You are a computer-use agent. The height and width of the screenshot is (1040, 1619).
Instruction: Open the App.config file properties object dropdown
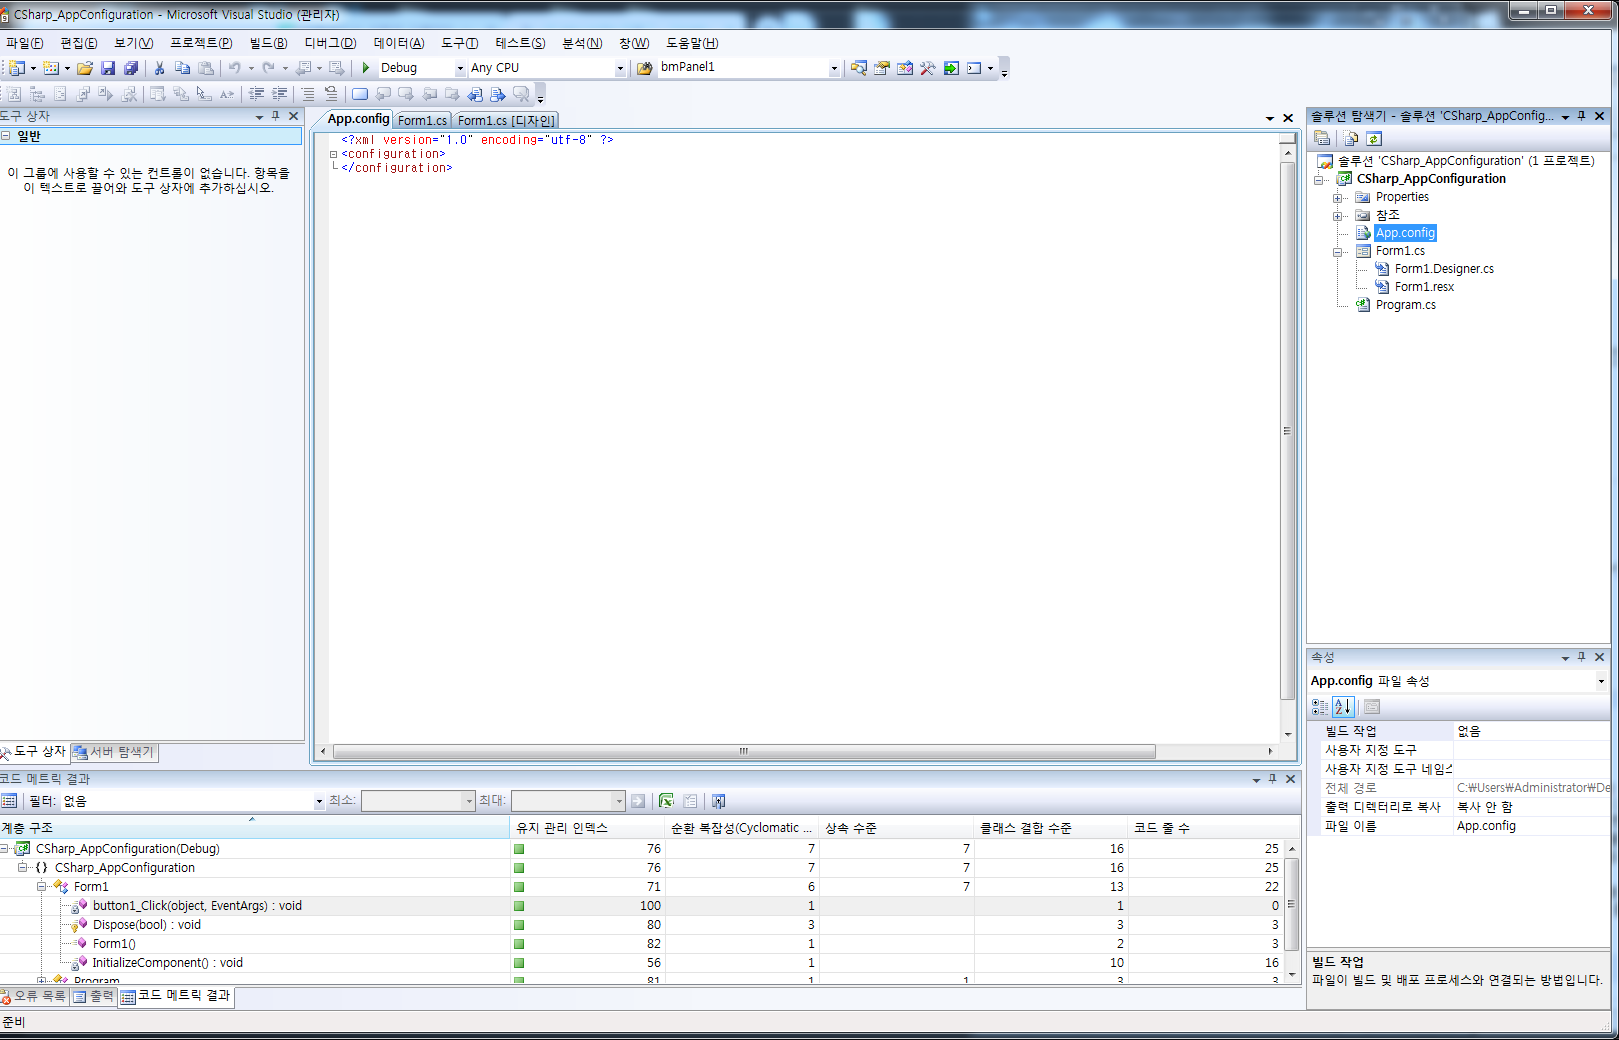click(x=1601, y=681)
